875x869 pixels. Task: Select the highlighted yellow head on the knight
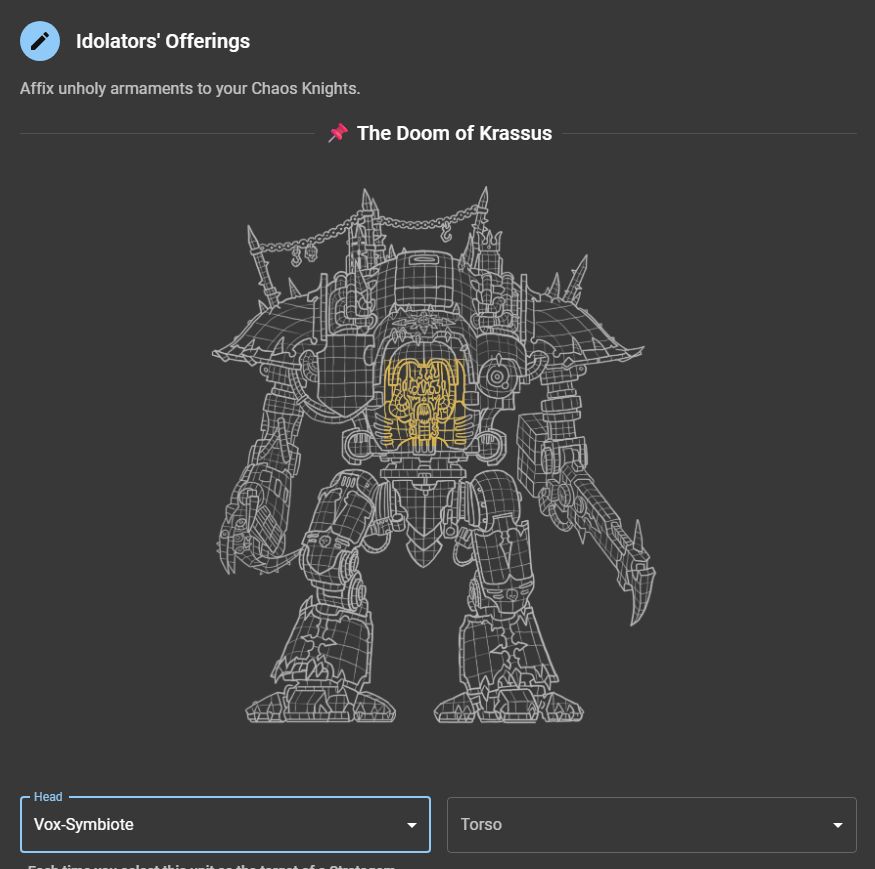click(424, 403)
